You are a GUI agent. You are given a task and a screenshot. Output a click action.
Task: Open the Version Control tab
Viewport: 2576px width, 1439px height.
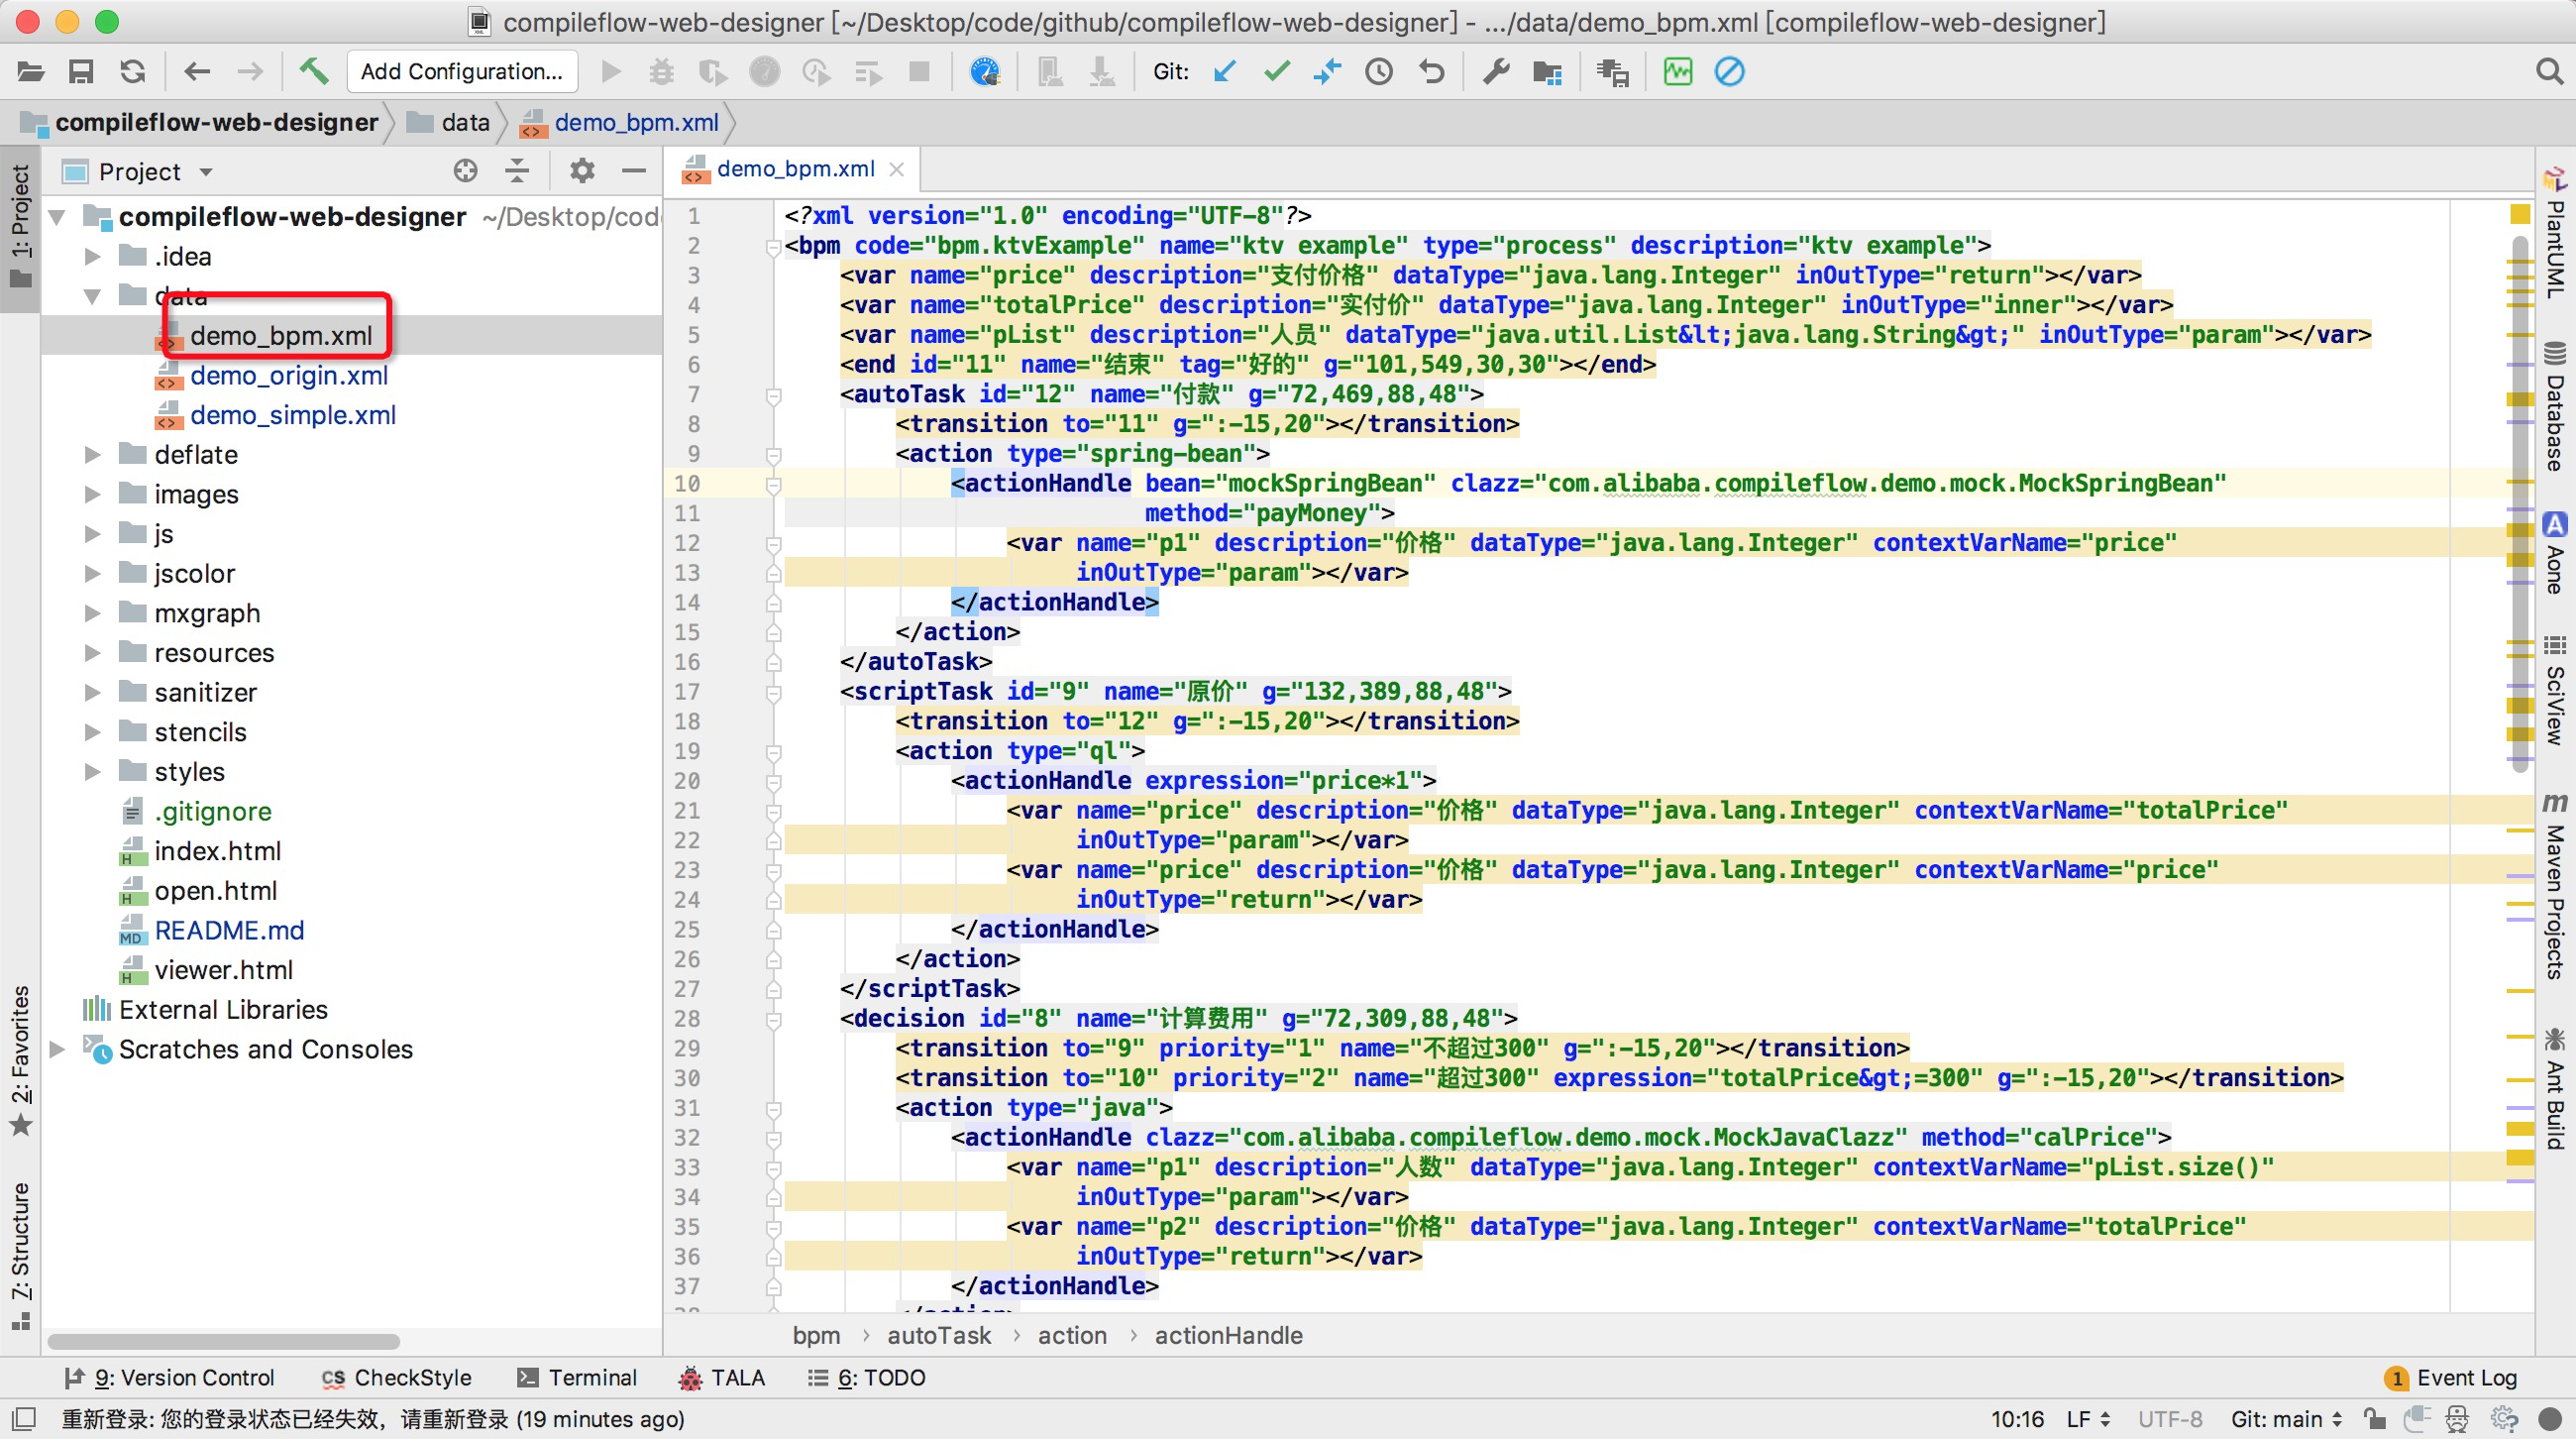[x=169, y=1377]
